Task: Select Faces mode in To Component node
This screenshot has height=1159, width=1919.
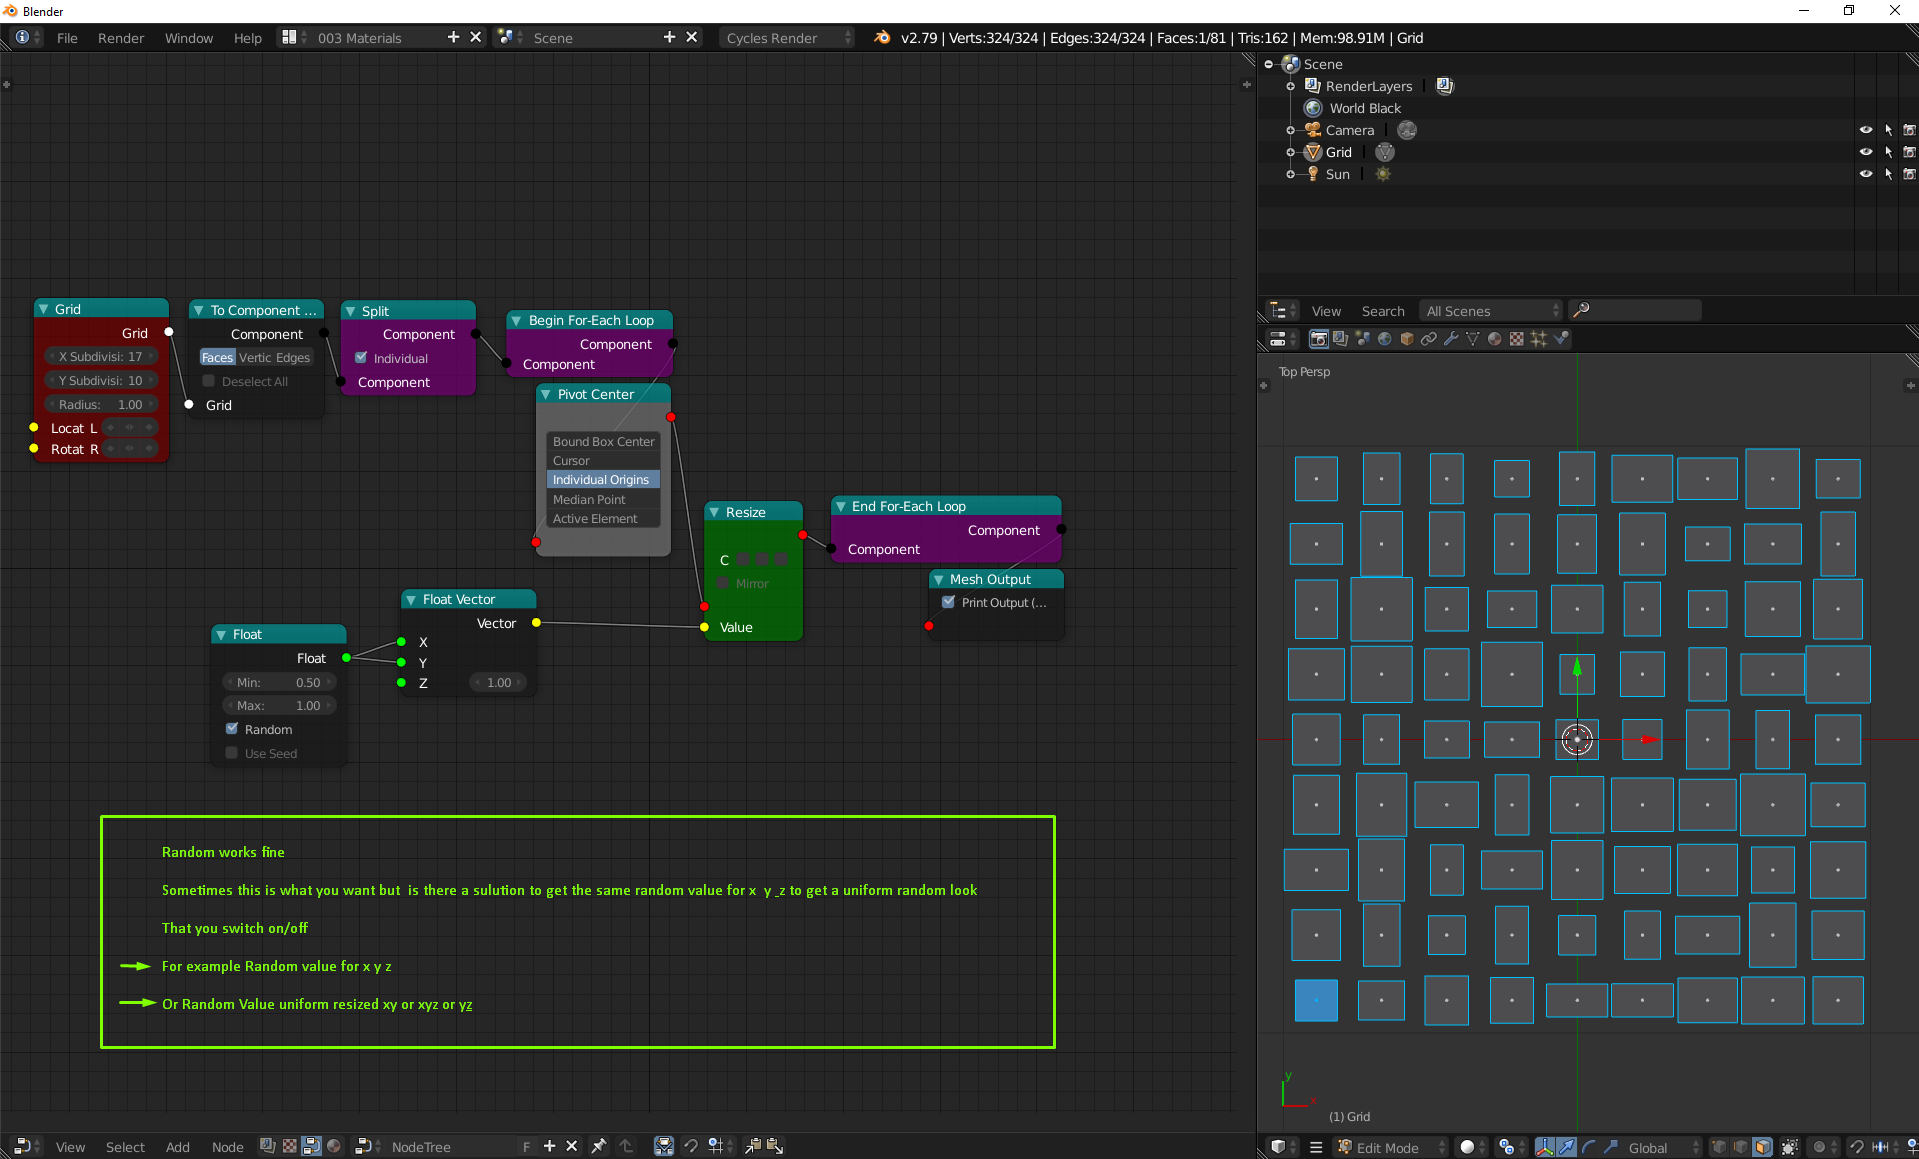Action: click(x=217, y=357)
